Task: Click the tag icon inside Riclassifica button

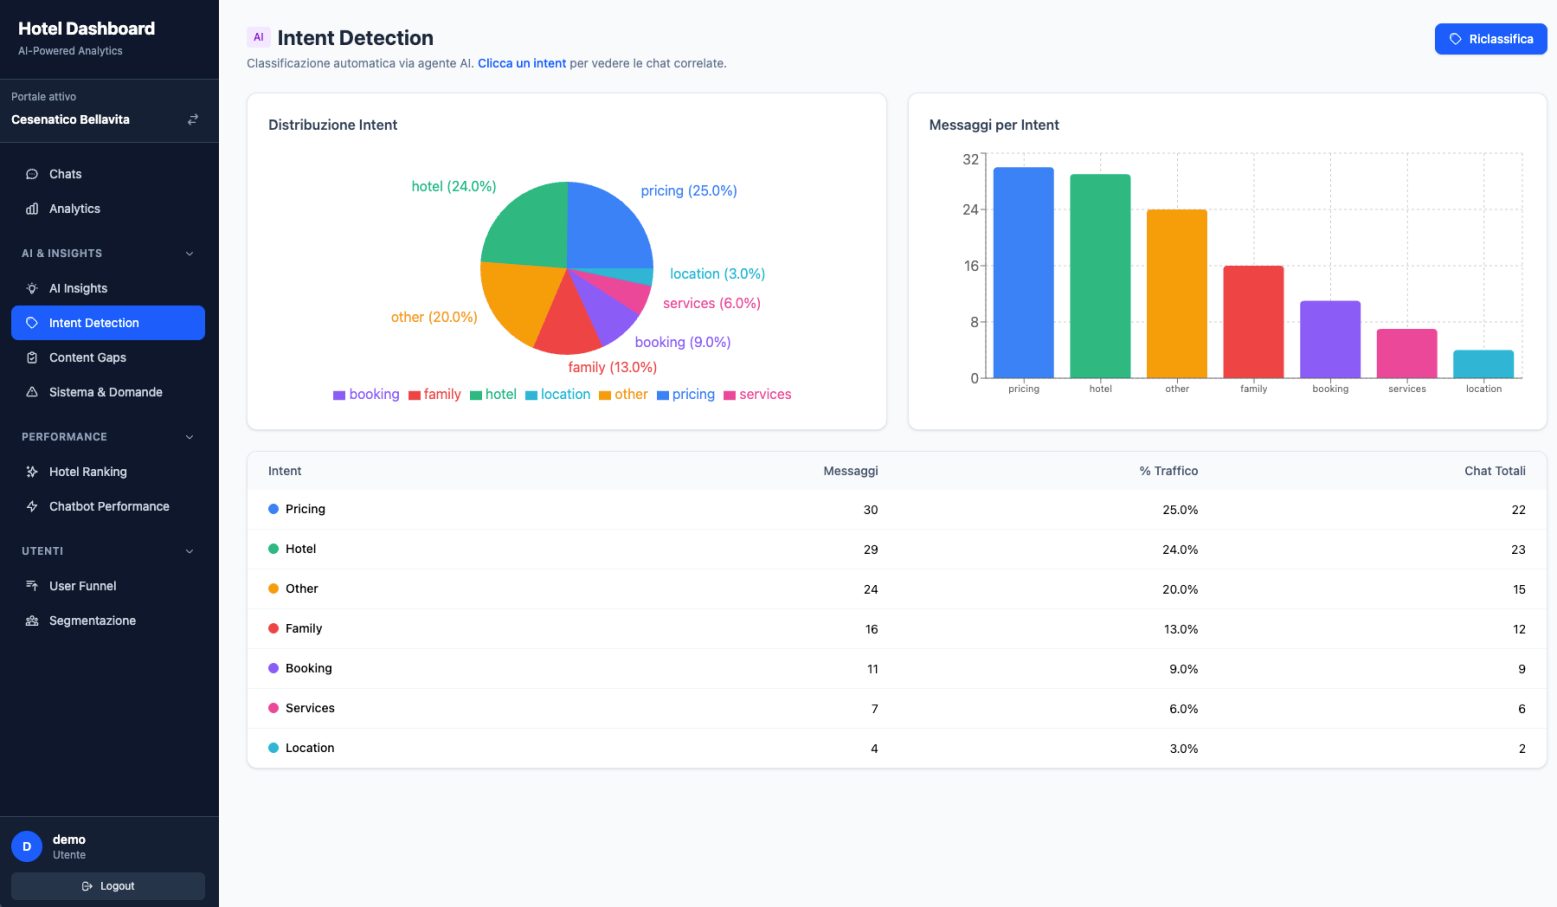Action: click(1456, 39)
